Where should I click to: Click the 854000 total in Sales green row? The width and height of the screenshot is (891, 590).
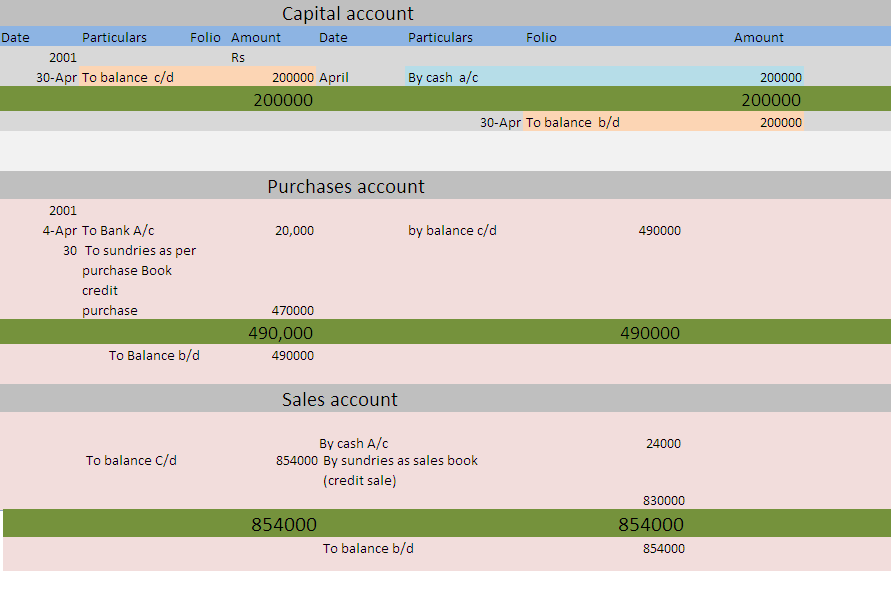tap(285, 524)
